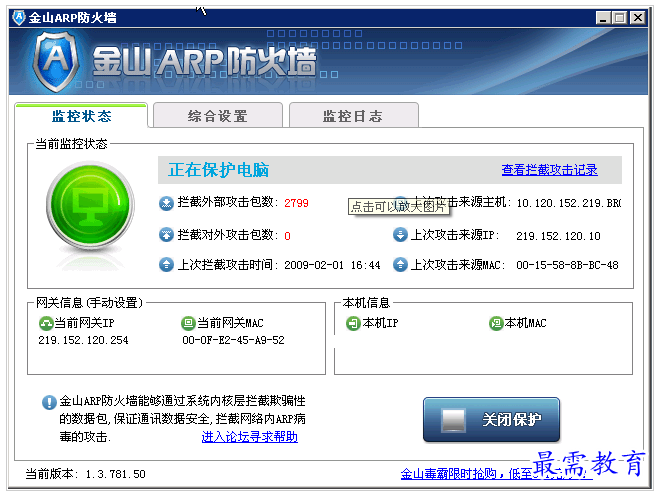Click the 点击可以放大图片 tooltip
Viewport: 654px width, 495px height.
point(399,206)
